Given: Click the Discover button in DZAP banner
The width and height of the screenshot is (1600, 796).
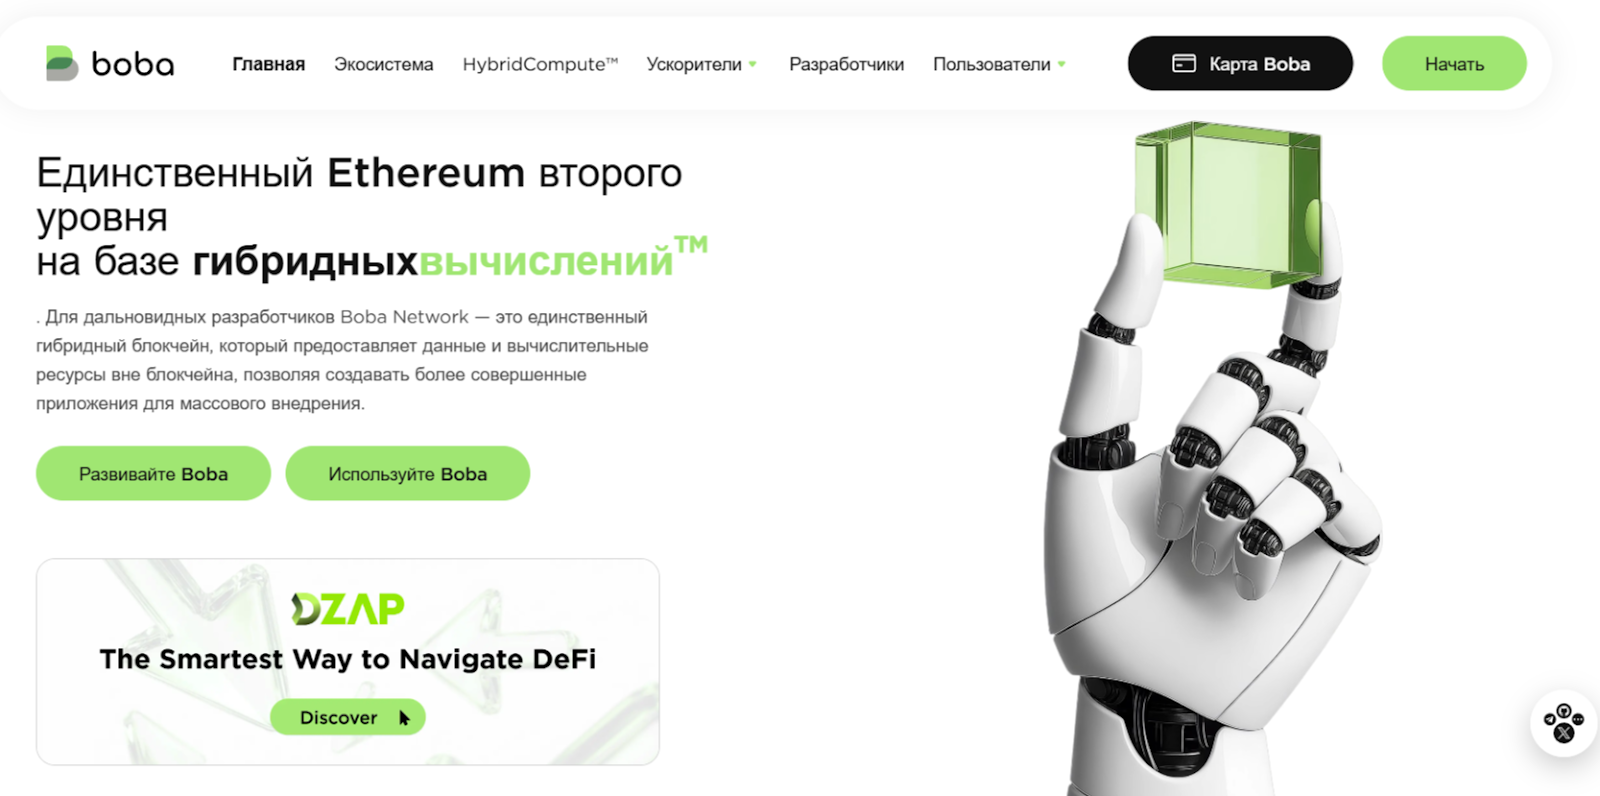Looking at the screenshot, I should (x=347, y=717).
